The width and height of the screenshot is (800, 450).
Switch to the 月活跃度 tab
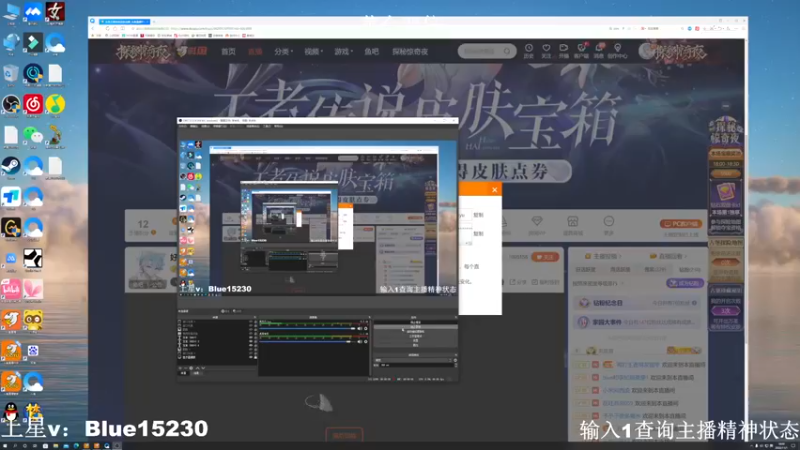coord(620,269)
